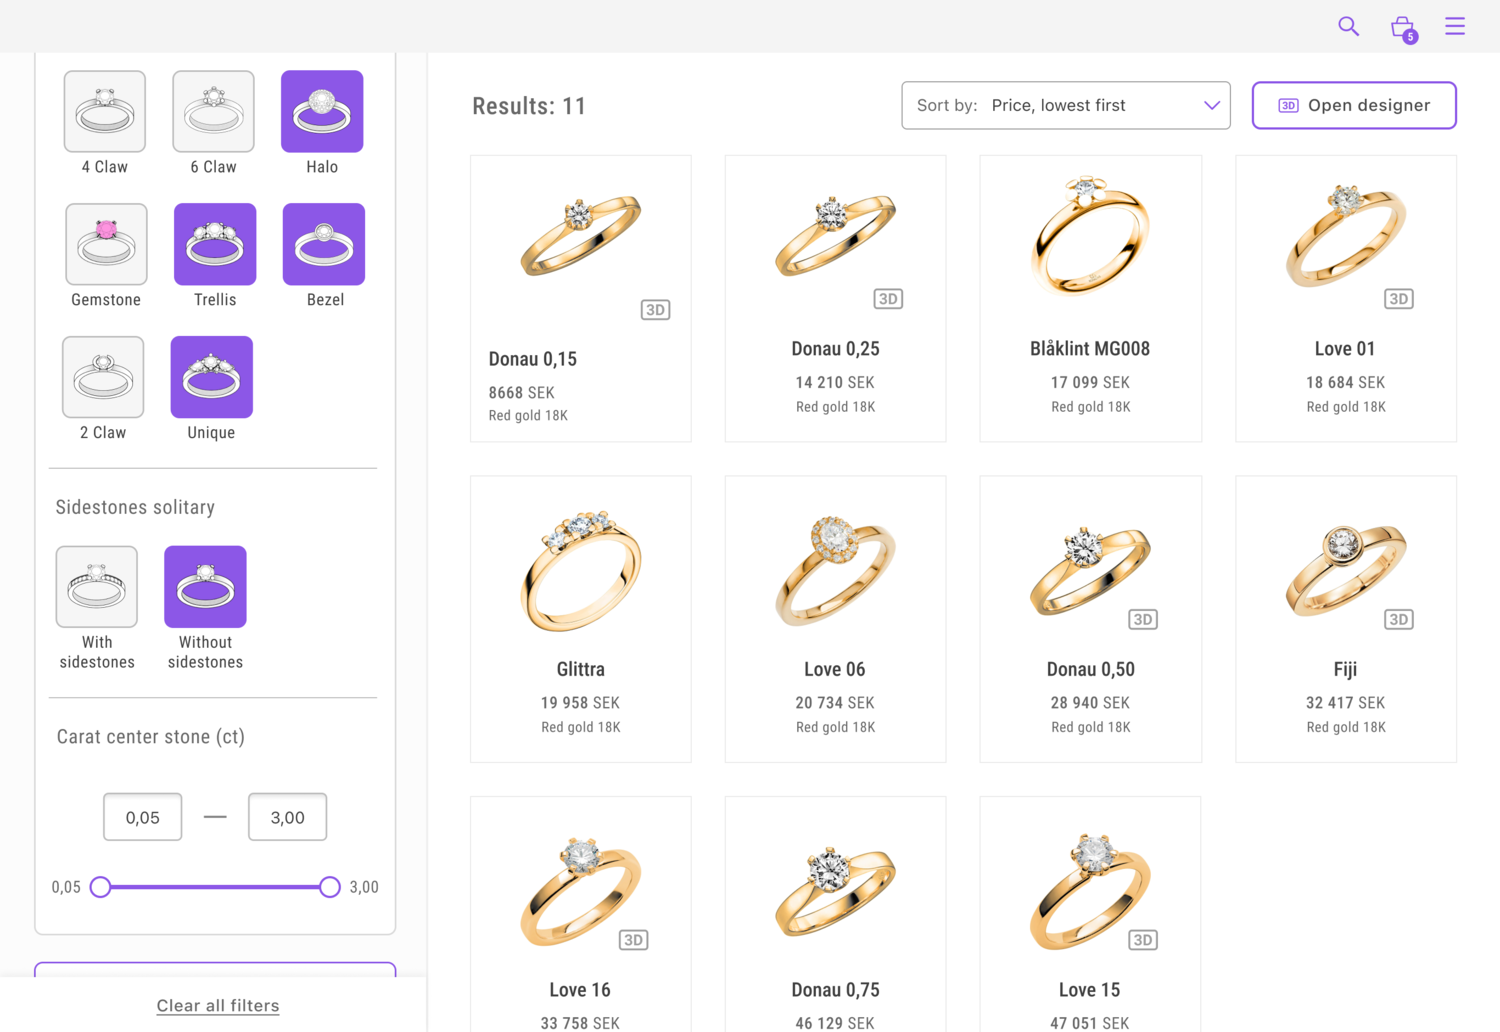1500x1032 pixels.
Task: Click the maximum carat slider handle
Action: coord(330,887)
